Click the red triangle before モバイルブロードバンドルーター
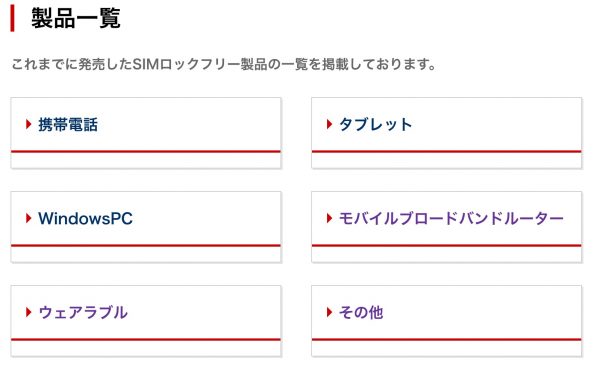The width and height of the screenshot is (600, 367). pyautogui.click(x=329, y=218)
